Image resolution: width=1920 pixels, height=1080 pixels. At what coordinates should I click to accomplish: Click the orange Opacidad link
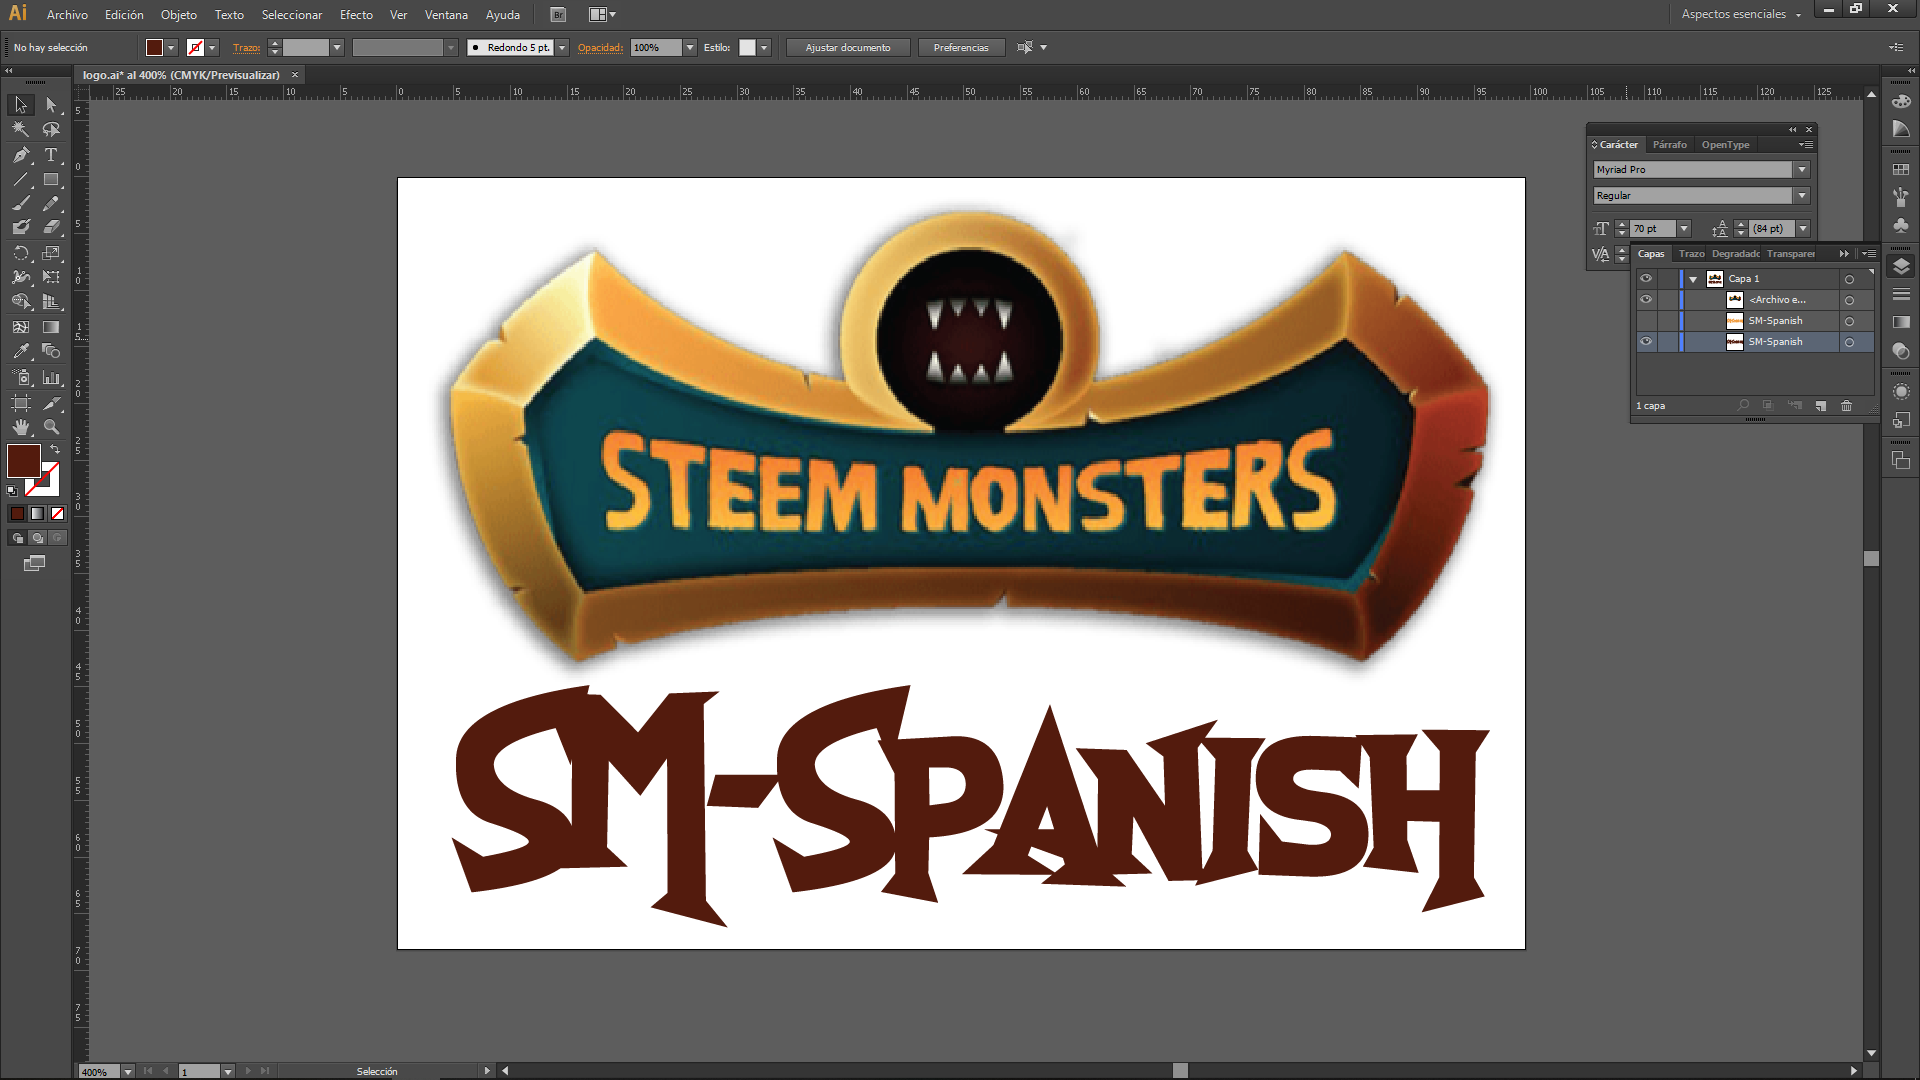(x=600, y=48)
